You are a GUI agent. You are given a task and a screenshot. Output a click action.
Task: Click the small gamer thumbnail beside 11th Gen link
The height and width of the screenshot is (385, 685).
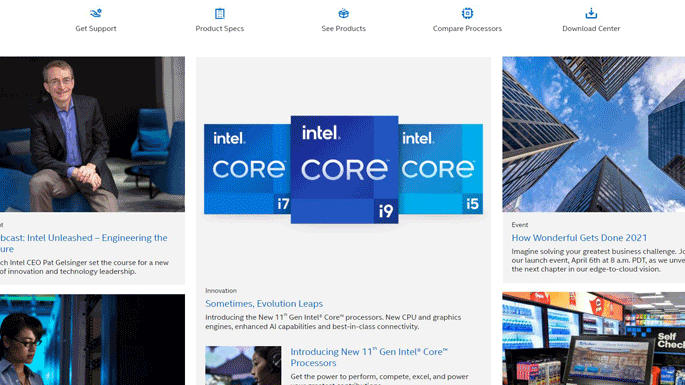tap(243, 366)
